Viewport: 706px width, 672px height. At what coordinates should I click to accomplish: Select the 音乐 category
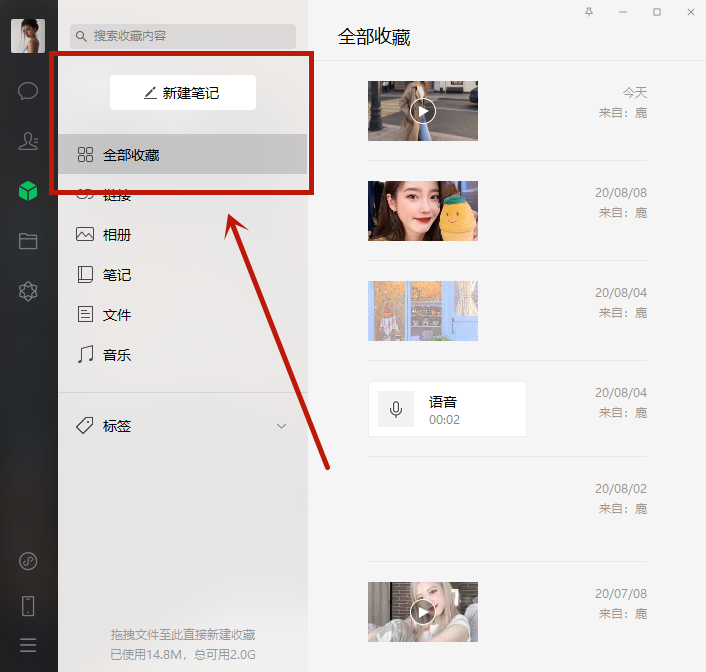point(183,355)
